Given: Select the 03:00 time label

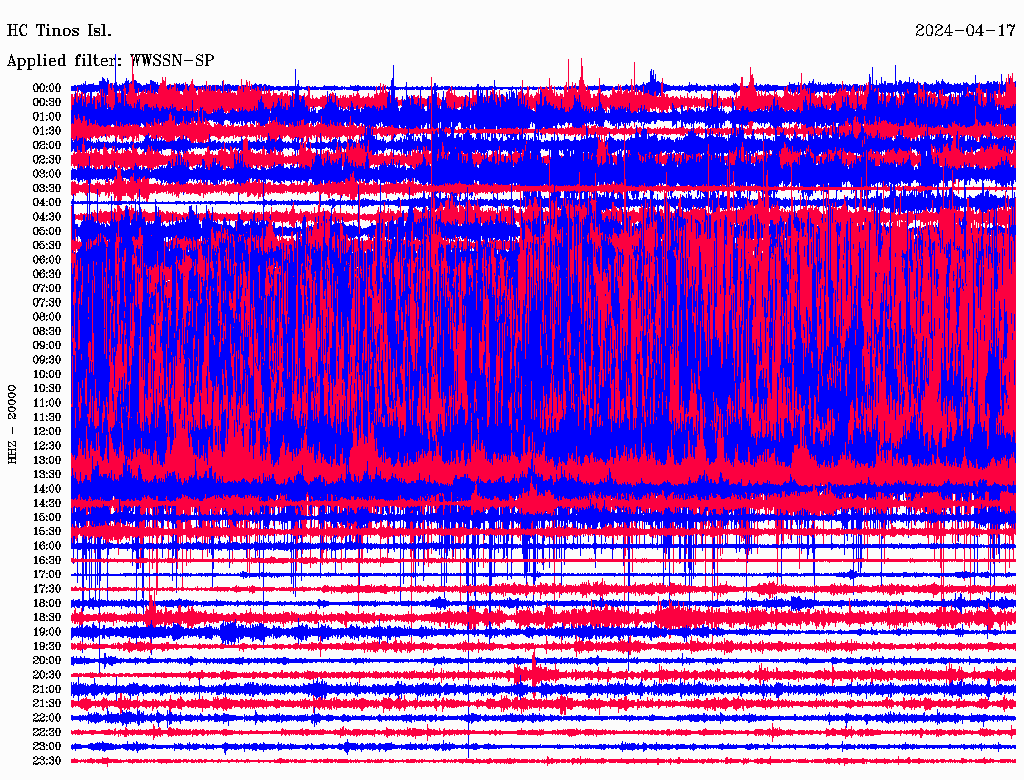Looking at the screenshot, I should coord(47,174).
